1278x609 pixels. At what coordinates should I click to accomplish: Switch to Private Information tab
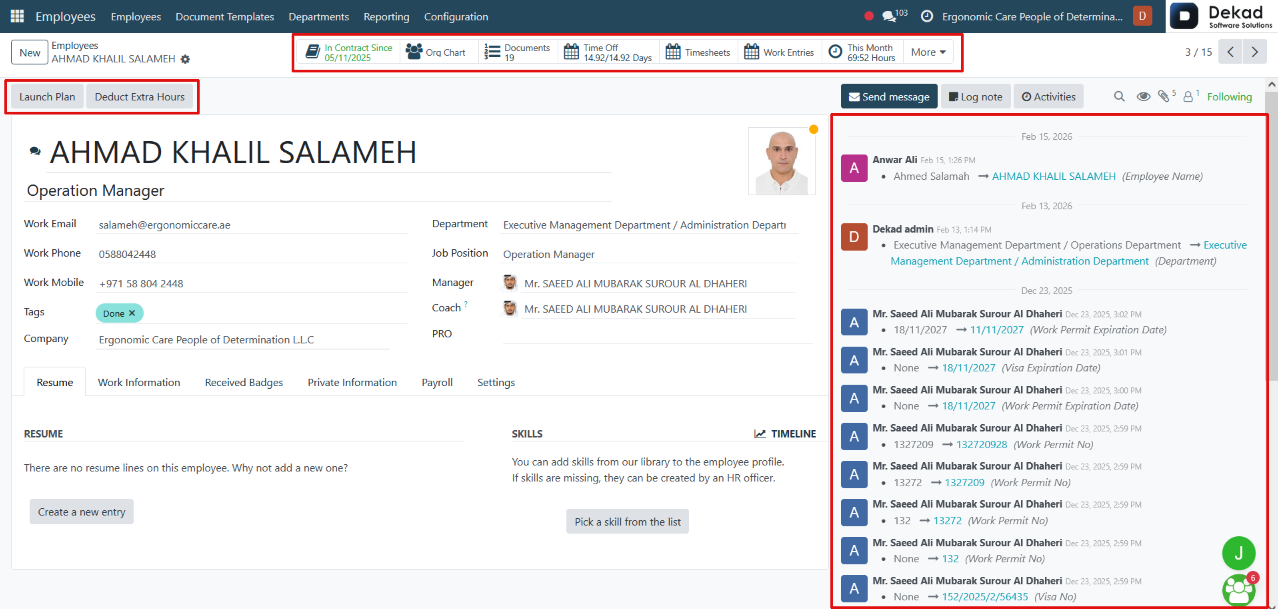pyautogui.click(x=352, y=382)
